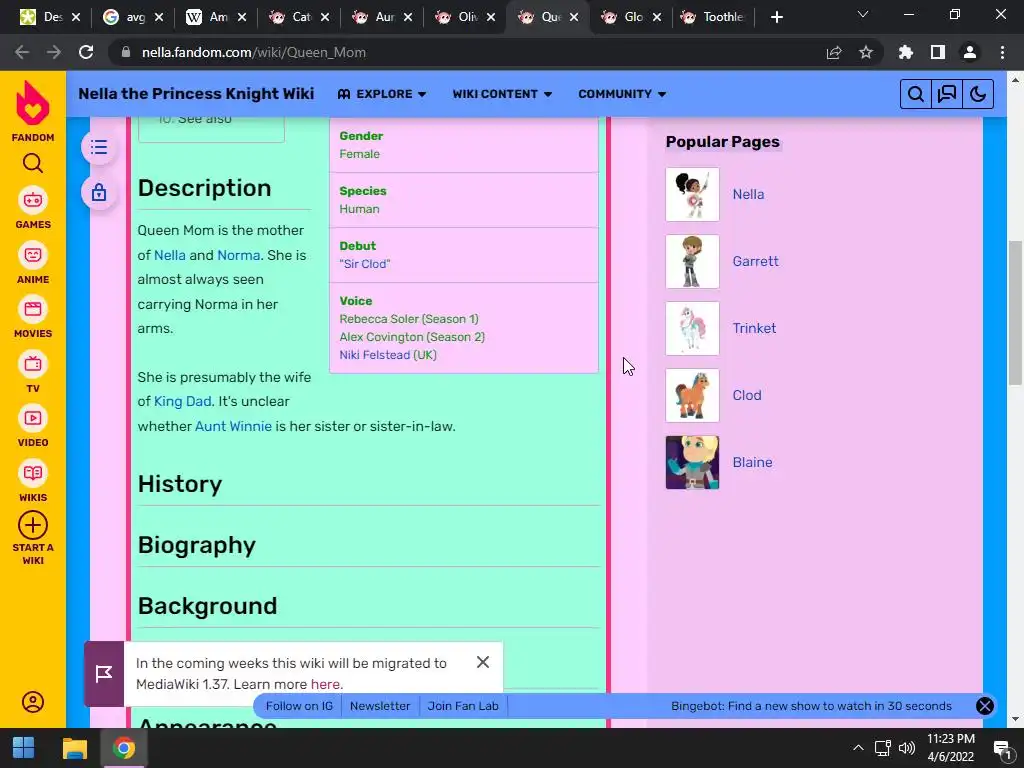1024x768 pixels.
Task: Open the Blaine popular page link
Action: [752, 462]
